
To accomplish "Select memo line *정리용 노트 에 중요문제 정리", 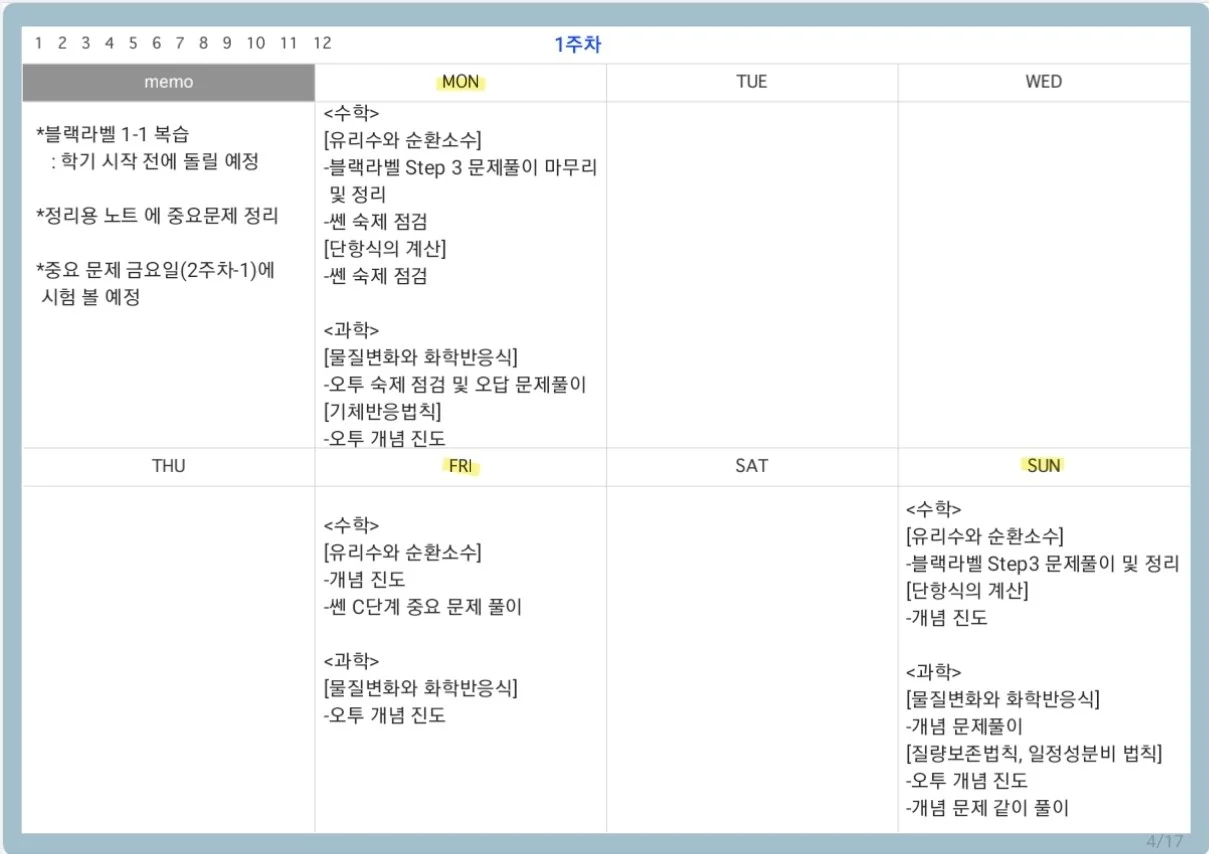I will (x=157, y=215).
